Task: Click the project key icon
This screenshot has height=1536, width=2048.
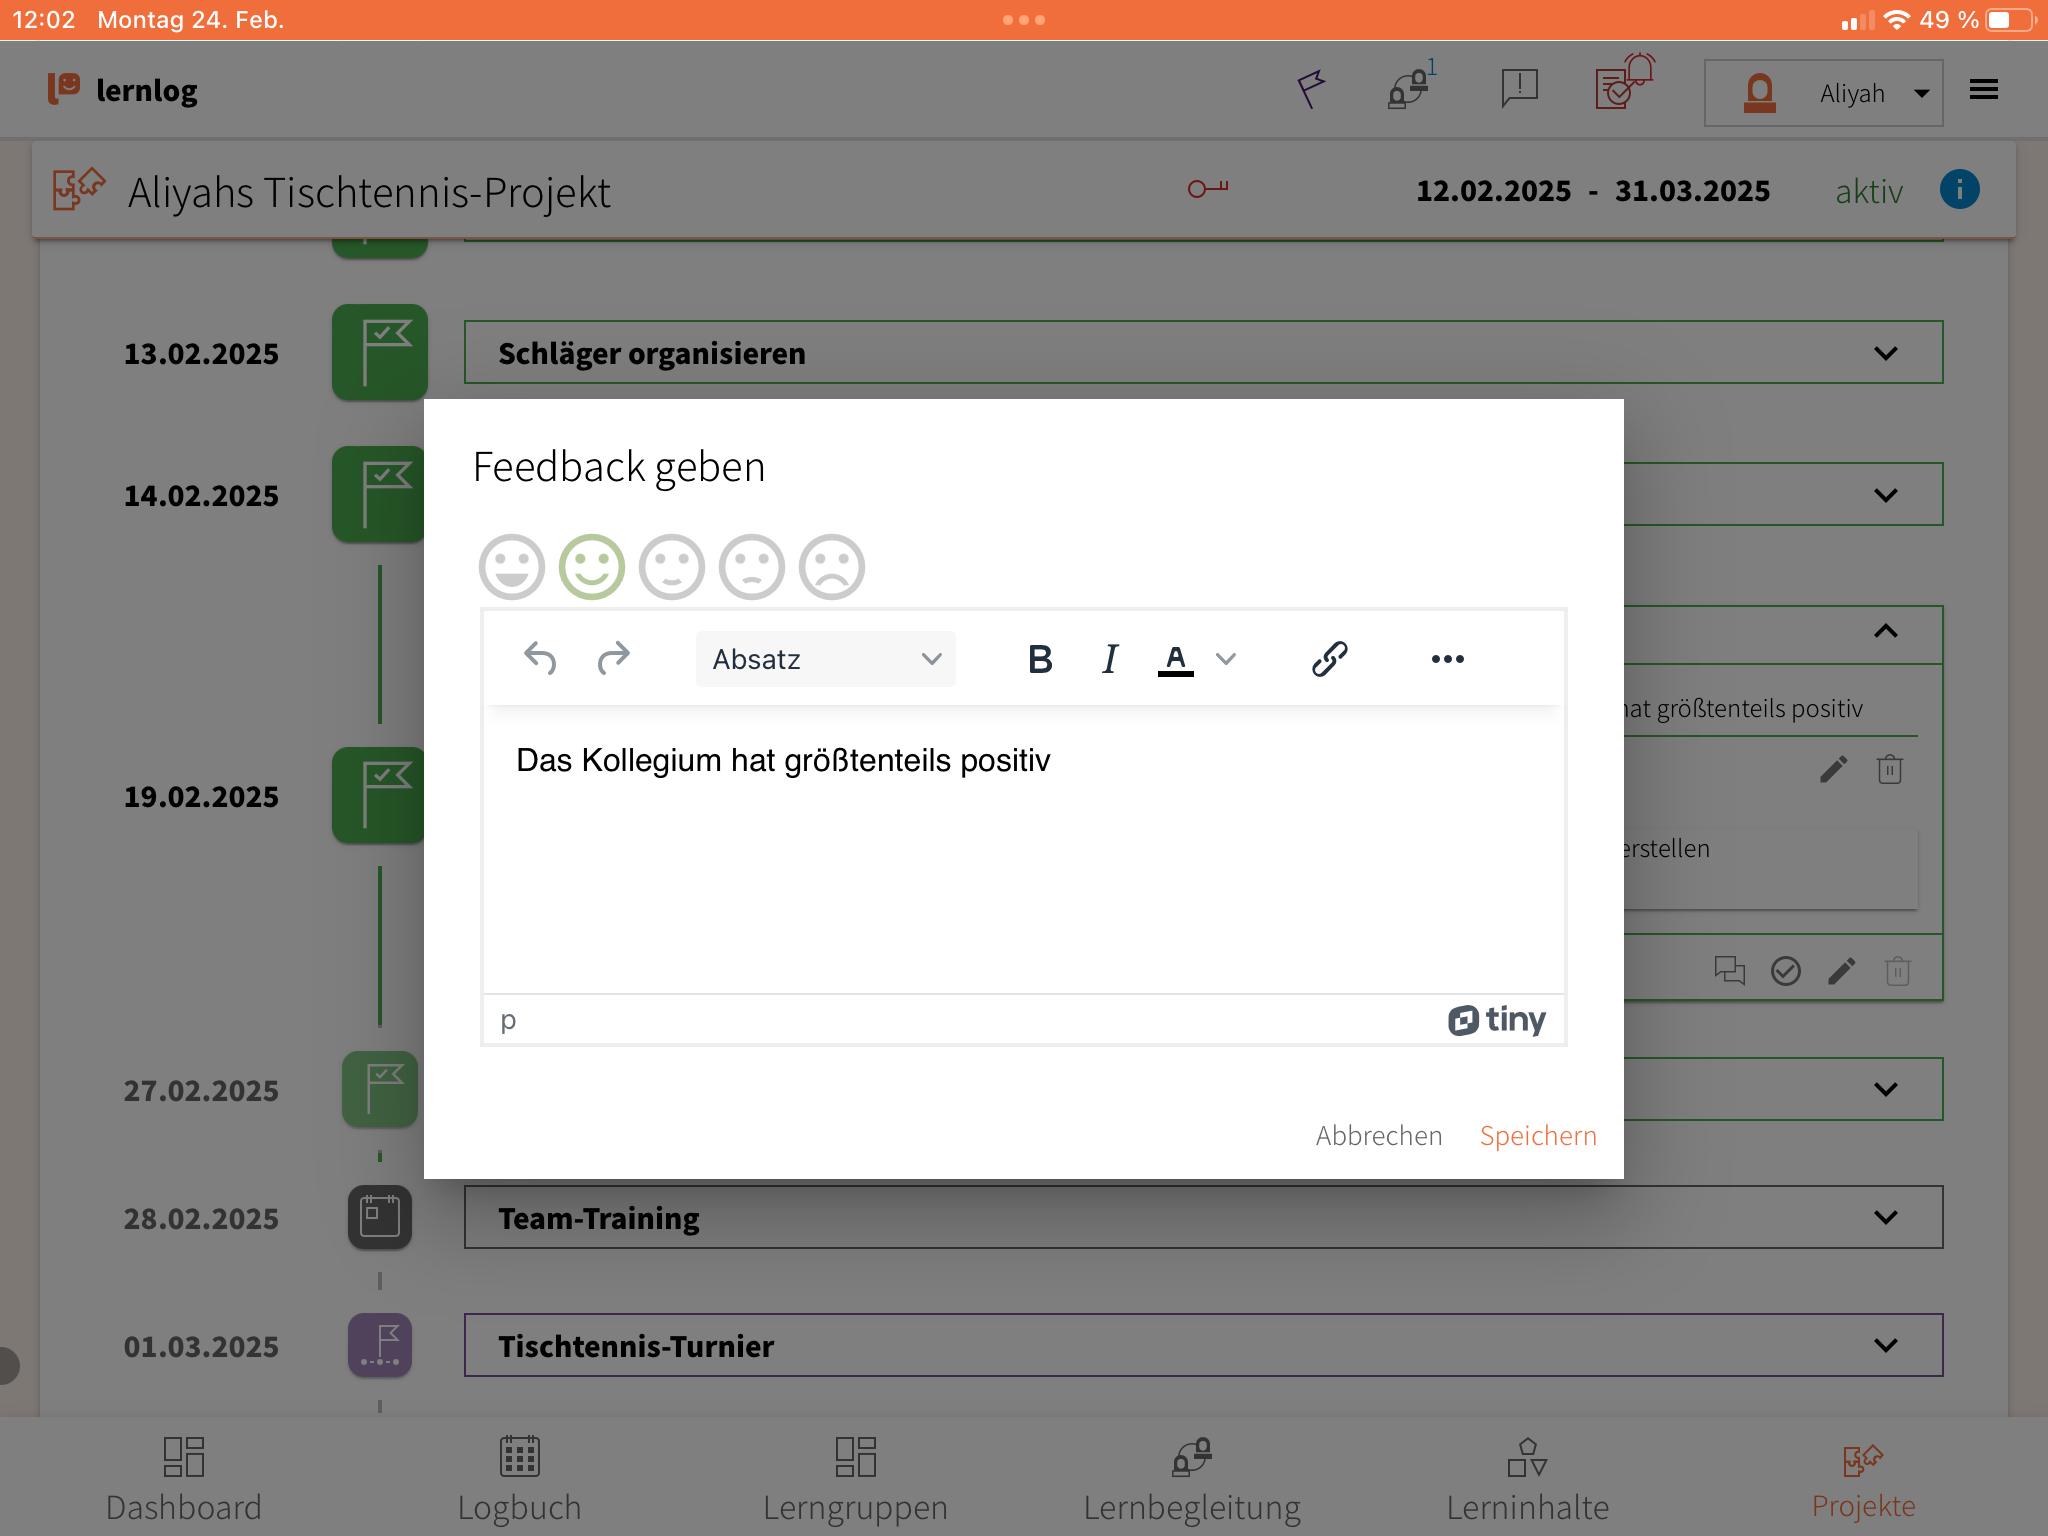Action: [1208, 188]
